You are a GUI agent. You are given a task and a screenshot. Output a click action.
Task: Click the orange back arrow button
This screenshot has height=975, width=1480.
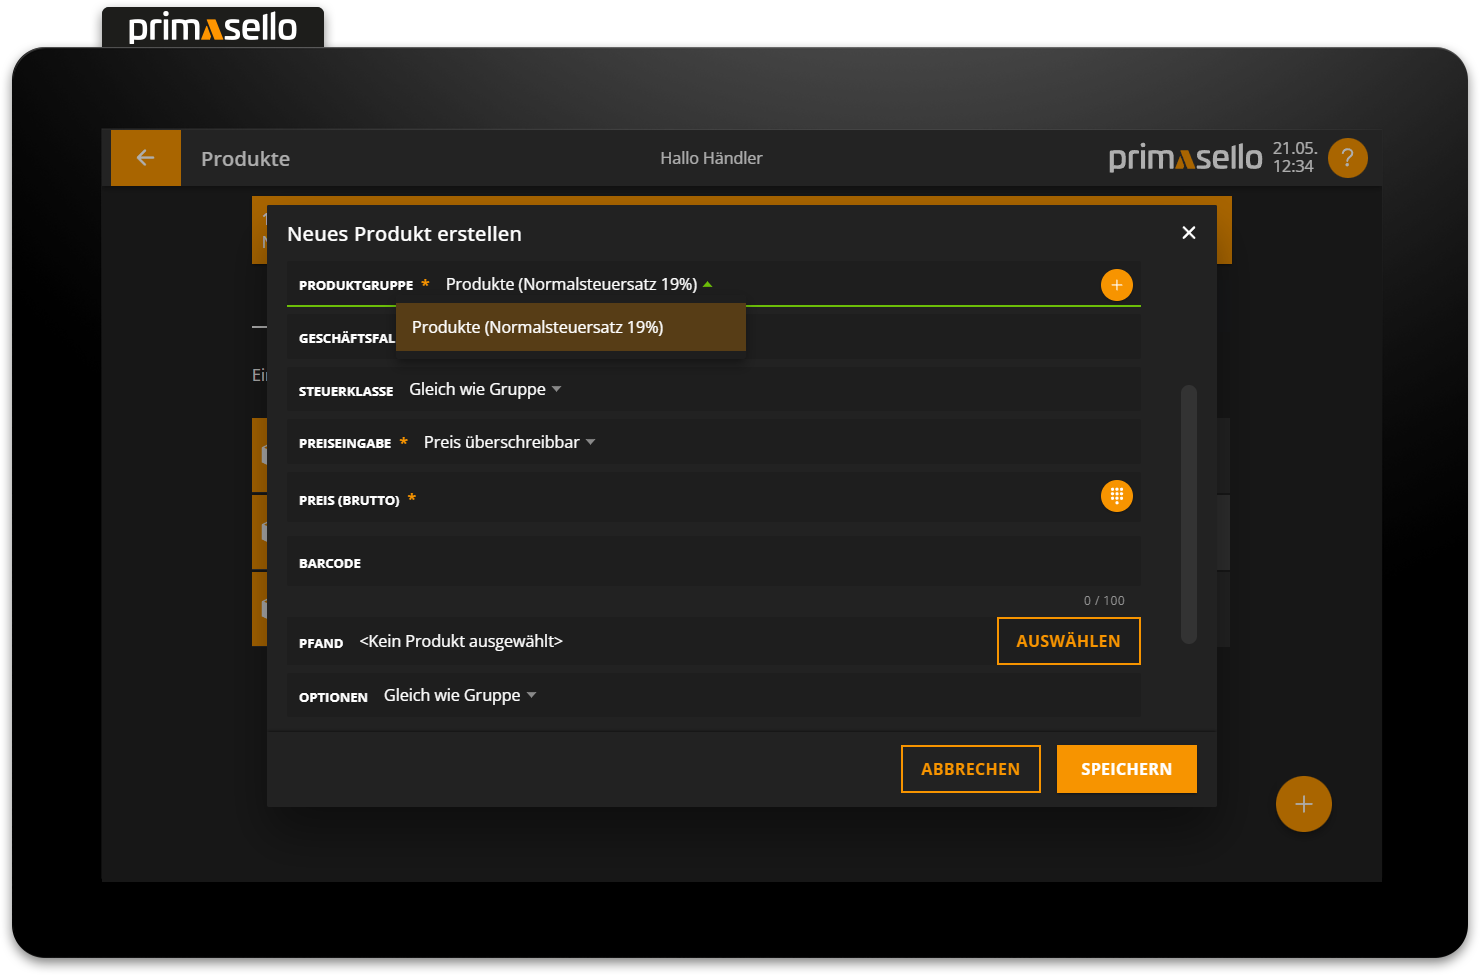[145, 158]
